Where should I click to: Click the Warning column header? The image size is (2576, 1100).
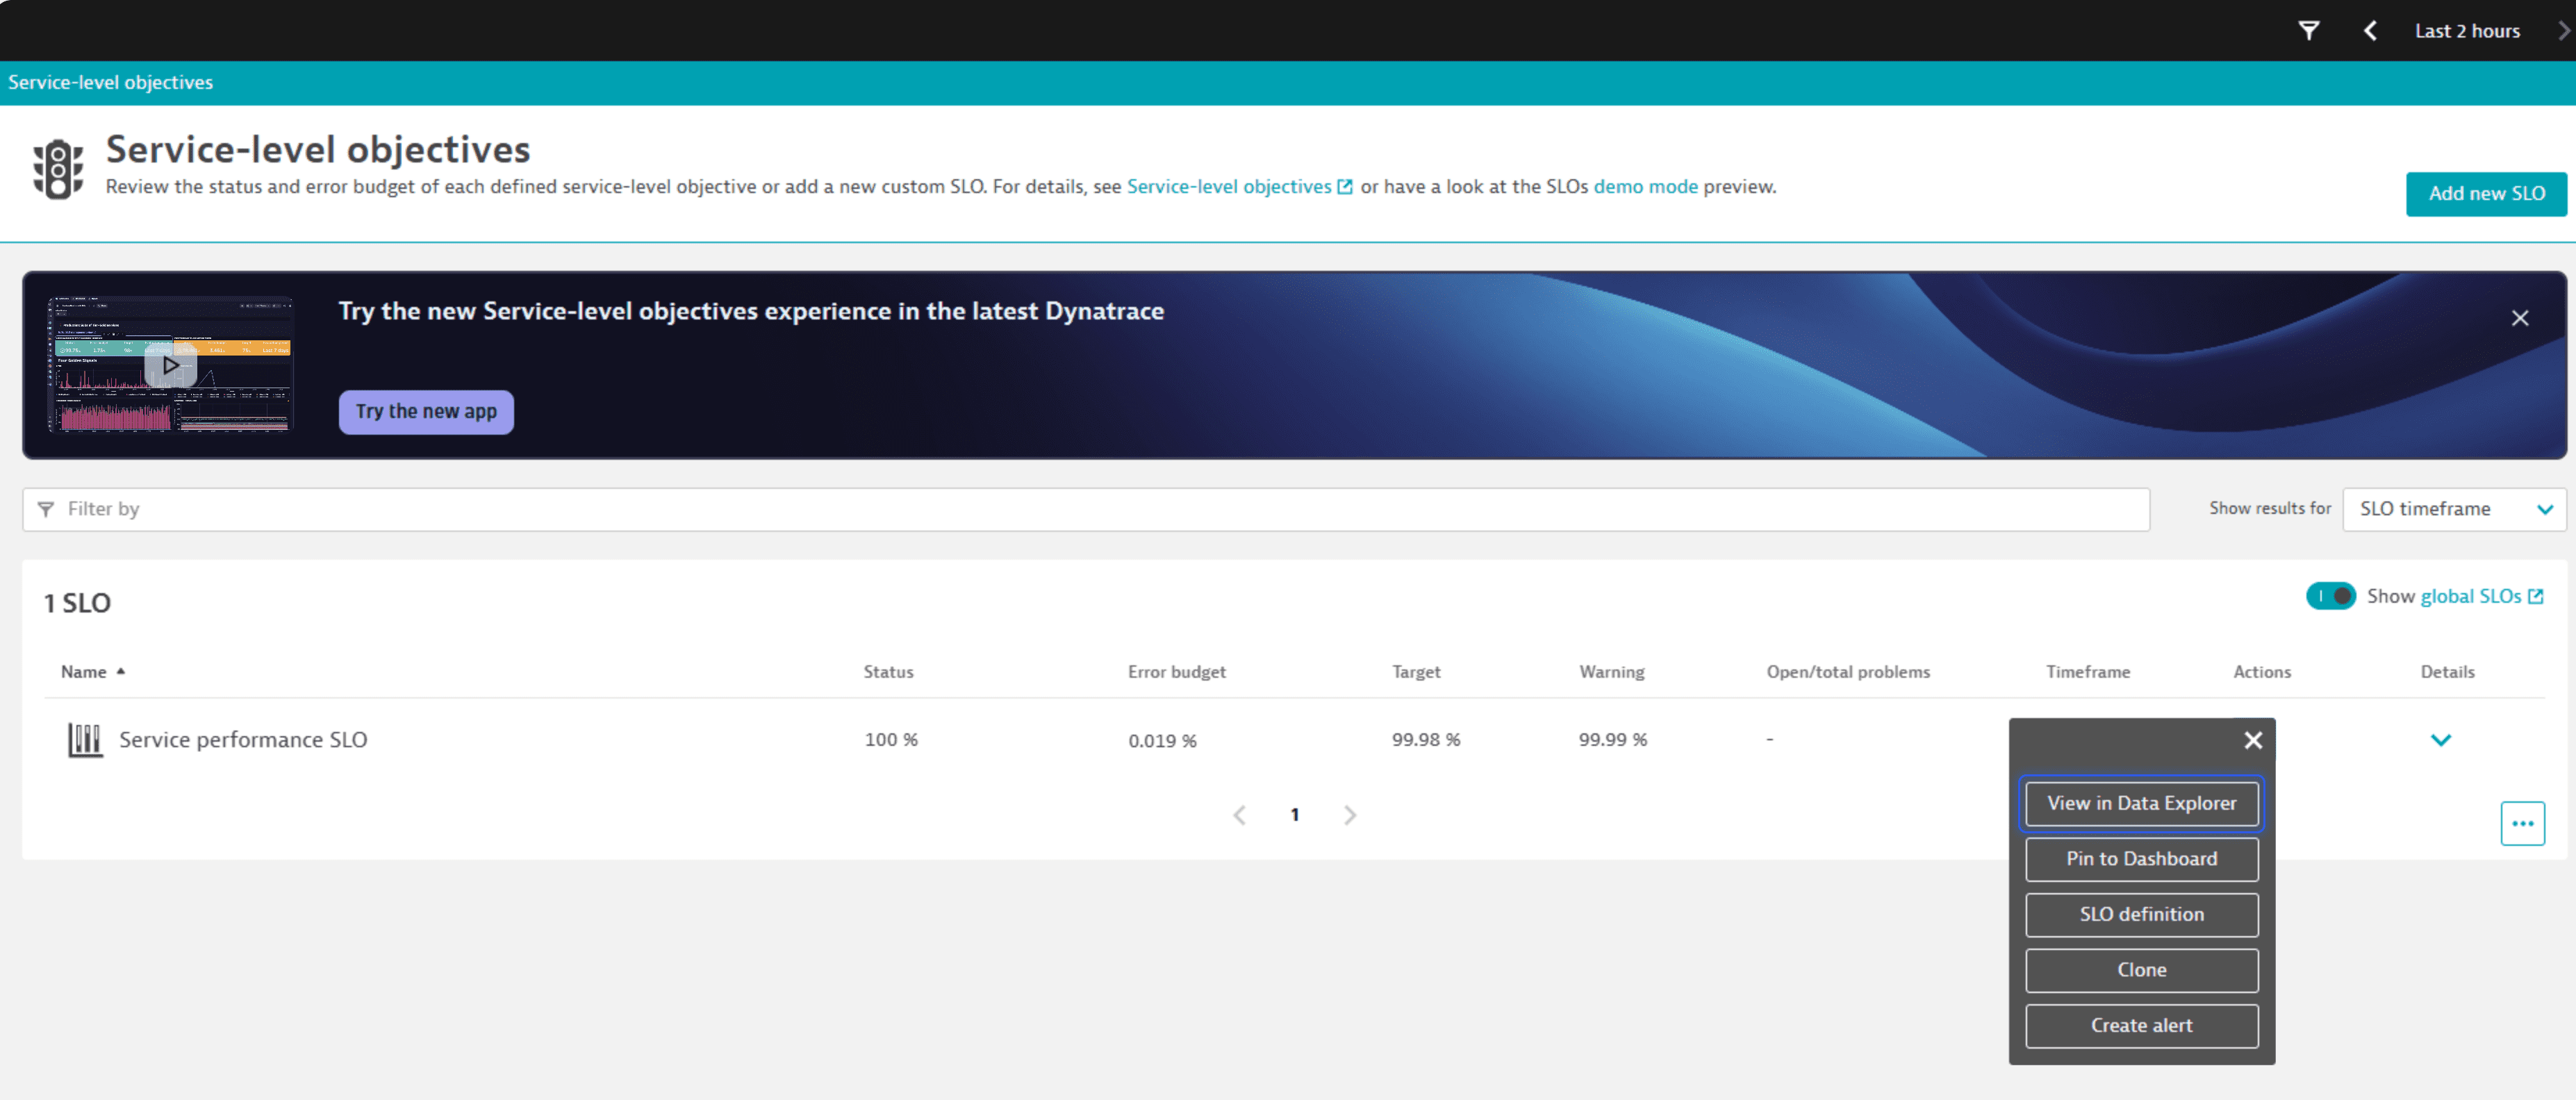(x=1611, y=672)
